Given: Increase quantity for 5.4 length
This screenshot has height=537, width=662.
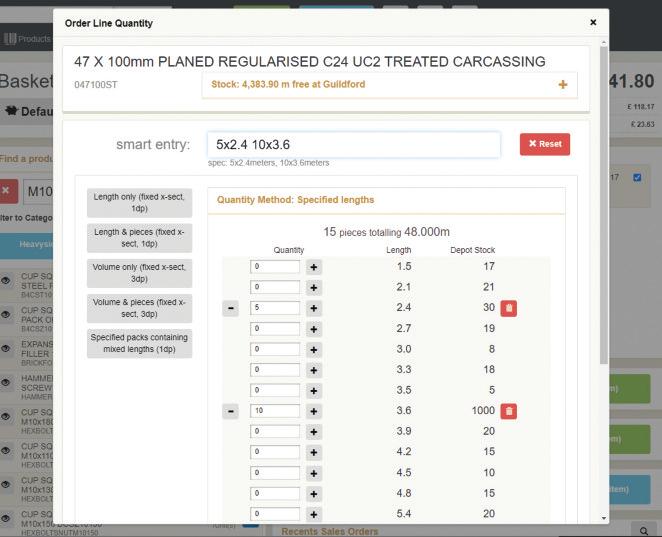Looking at the screenshot, I should [x=314, y=515].
